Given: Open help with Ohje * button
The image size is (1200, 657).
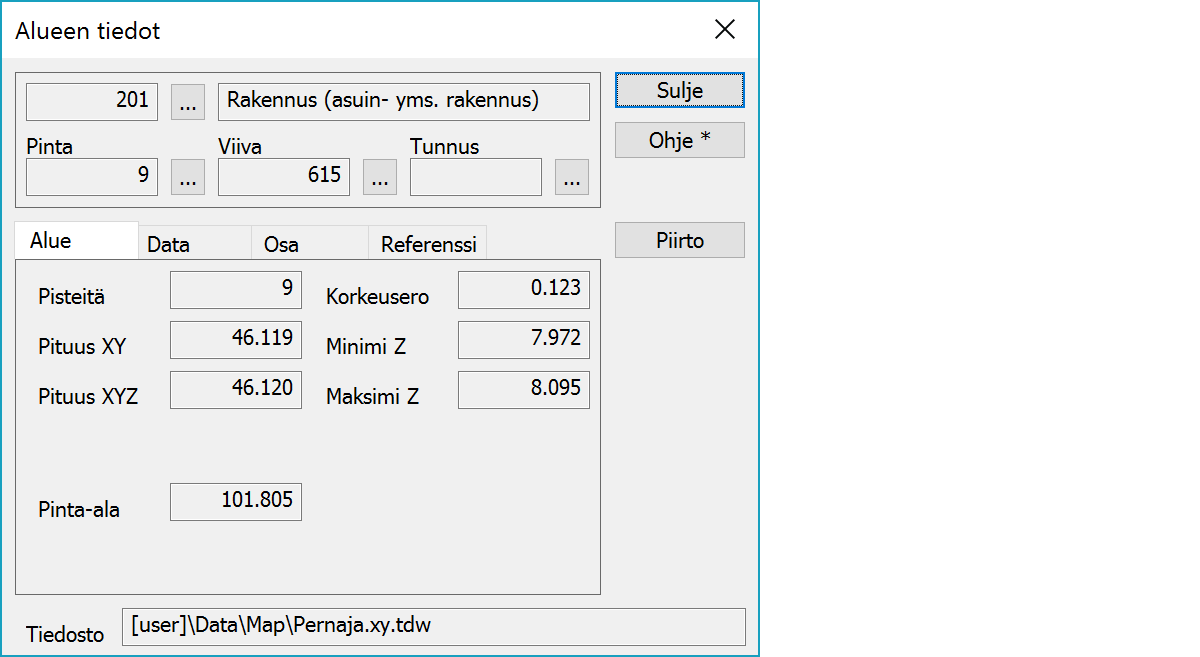Looking at the screenshot, I should click(x=679, y=140).
